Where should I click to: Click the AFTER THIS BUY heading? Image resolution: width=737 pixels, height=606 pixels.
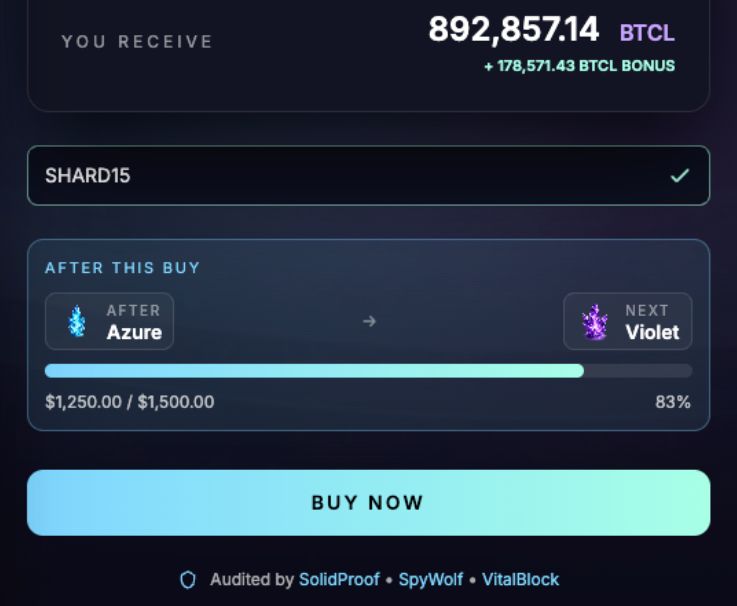pyautogui.click(x=123, y=268)
